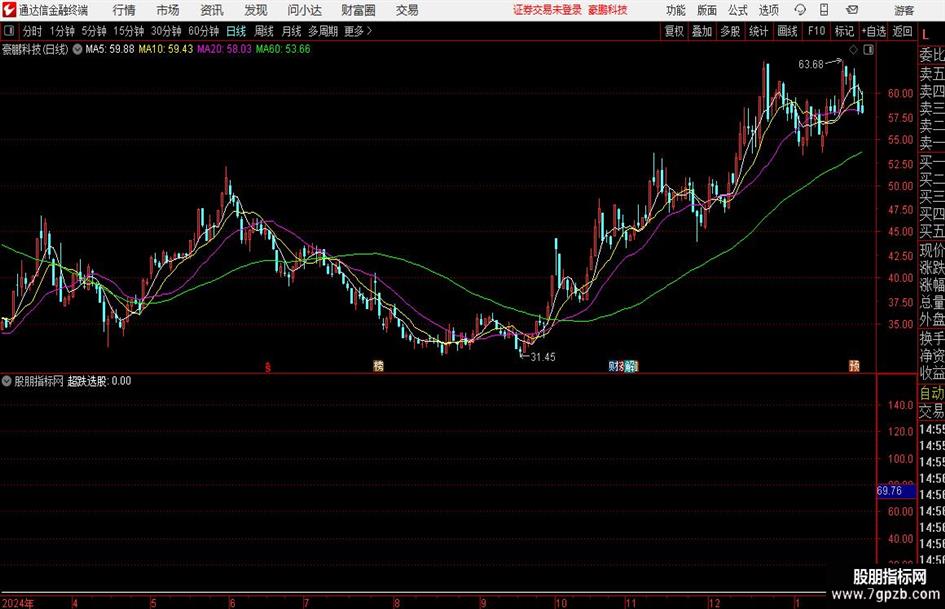Screen dimensions: 945x609
Task: Click the 标记 mark button
Action: 844,31
